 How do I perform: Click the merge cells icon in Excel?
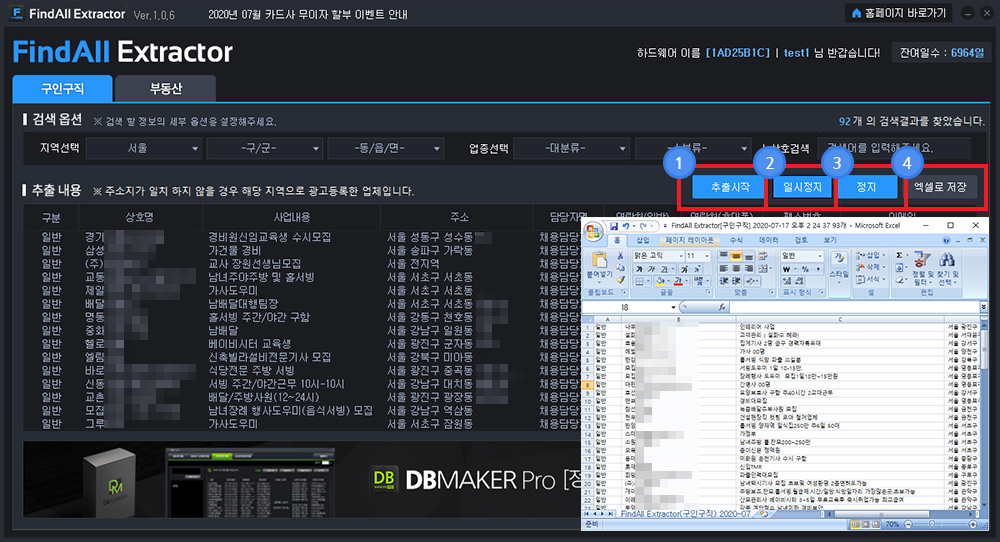[763, 269]
